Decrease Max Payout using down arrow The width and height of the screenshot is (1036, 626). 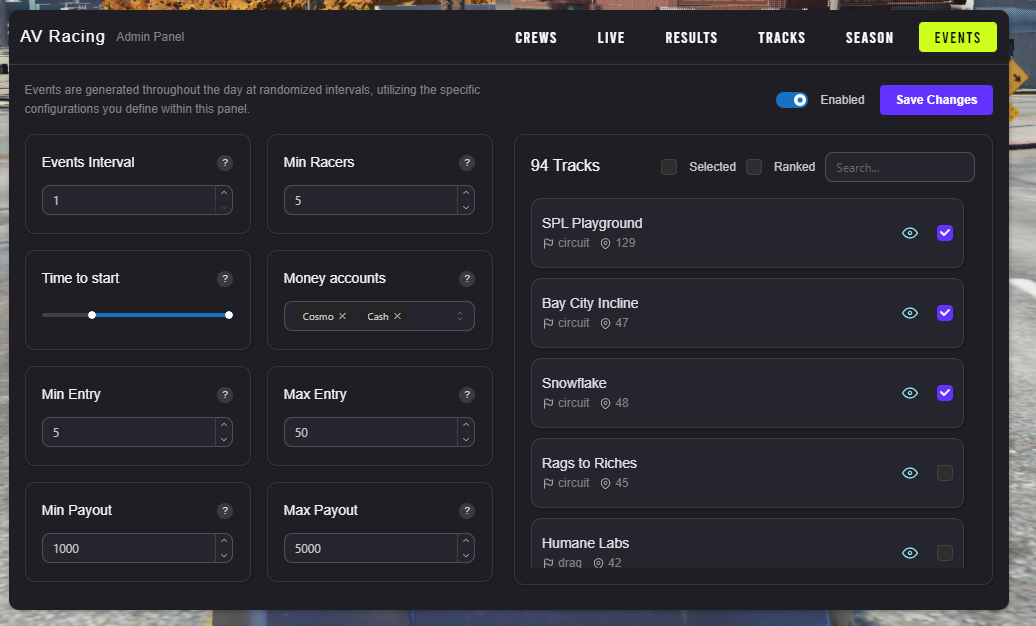pyautogui.click(x=465, y=555)
